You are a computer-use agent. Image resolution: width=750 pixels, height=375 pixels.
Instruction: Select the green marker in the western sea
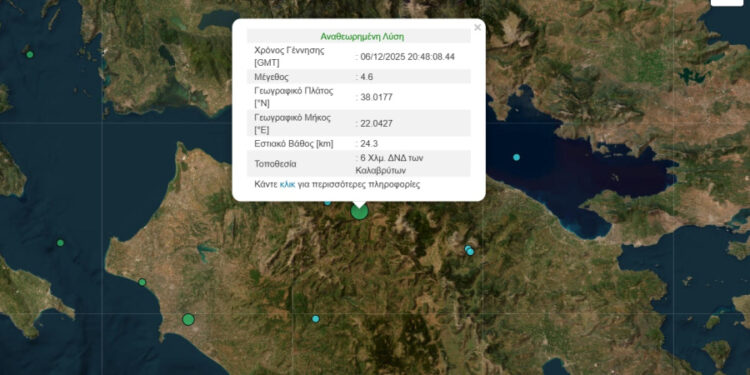(60, 243)
